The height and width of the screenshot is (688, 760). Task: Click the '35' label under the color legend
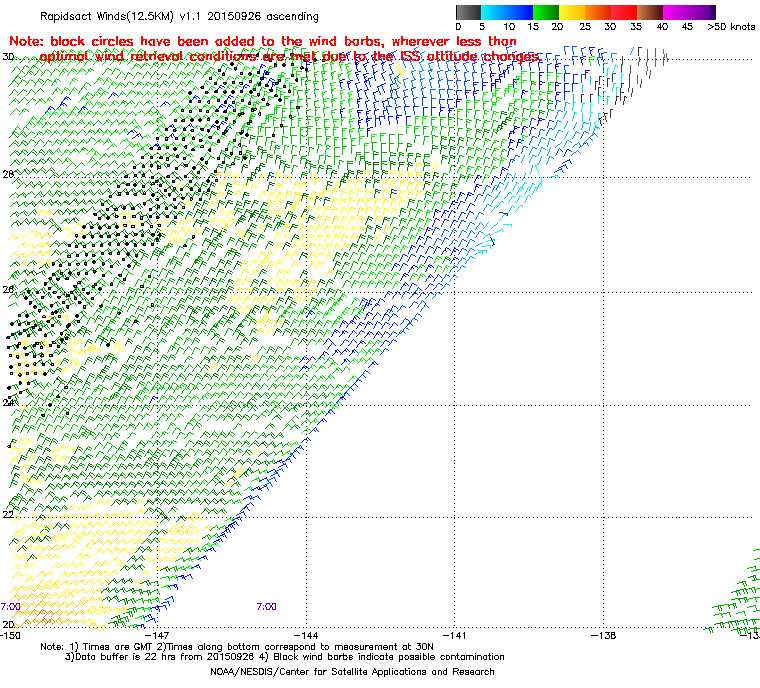point(636,27)
